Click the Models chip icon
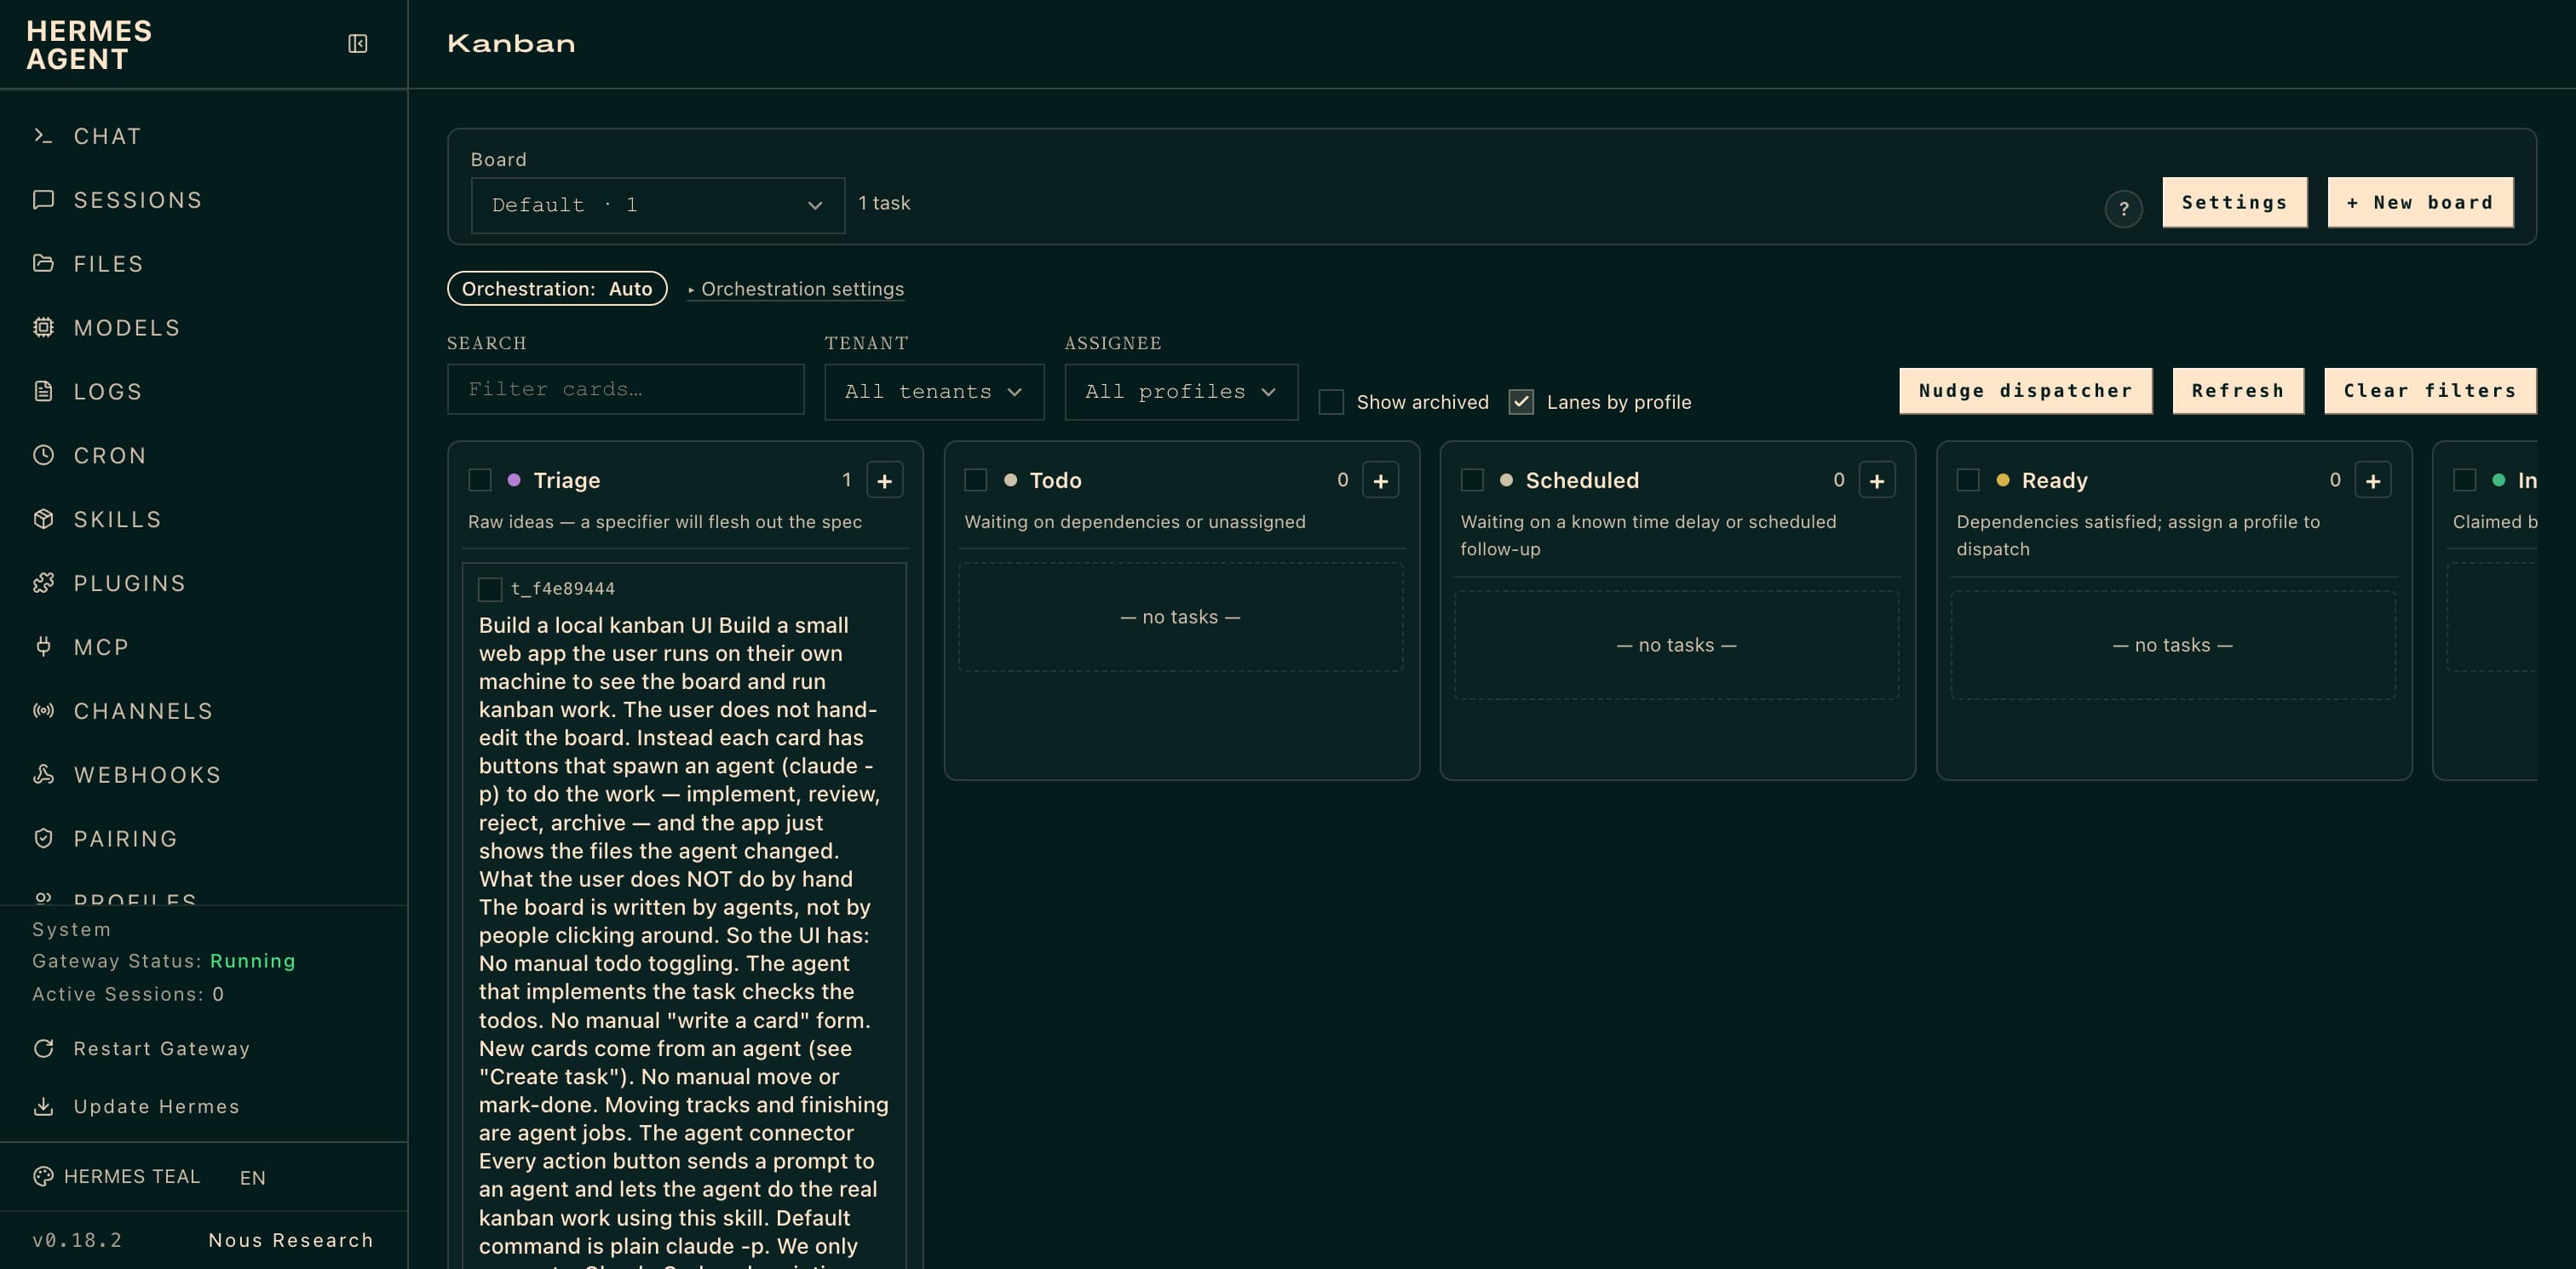 (x=43, y=328)
